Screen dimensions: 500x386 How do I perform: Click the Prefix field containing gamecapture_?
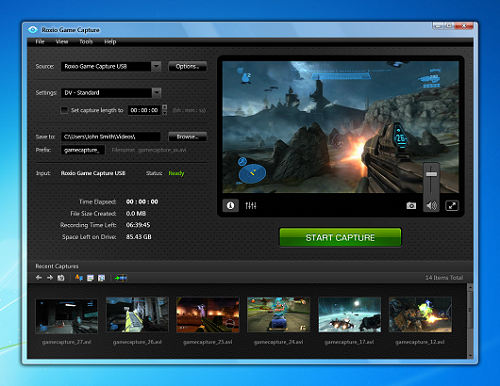[83, 150]
